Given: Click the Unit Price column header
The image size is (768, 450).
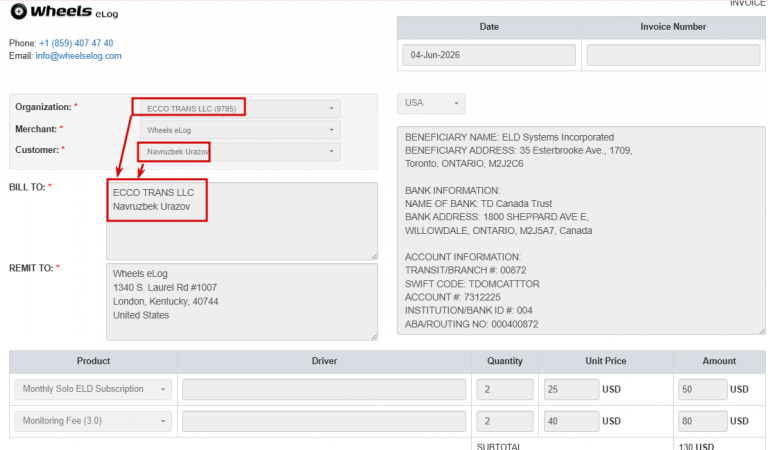Looking at the screenshot, I should pos(605,361).
